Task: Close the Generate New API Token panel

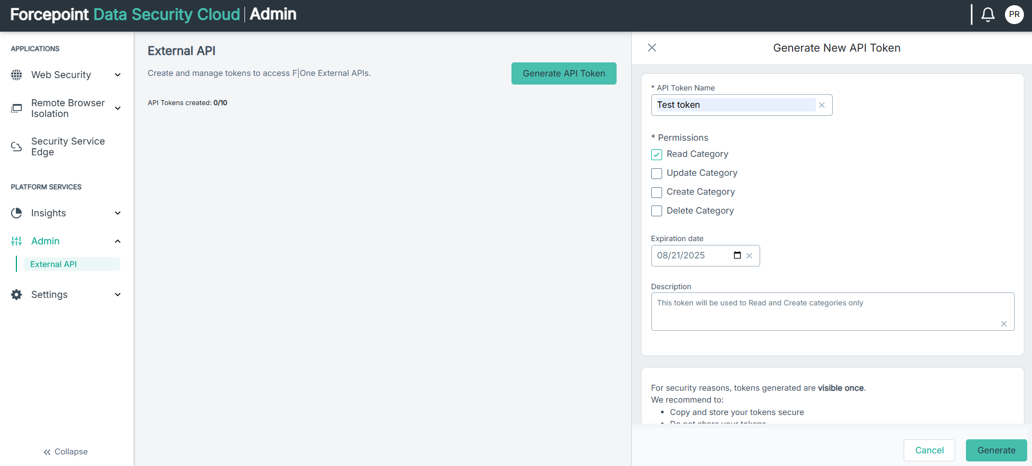Action: (x=652, y=48)
